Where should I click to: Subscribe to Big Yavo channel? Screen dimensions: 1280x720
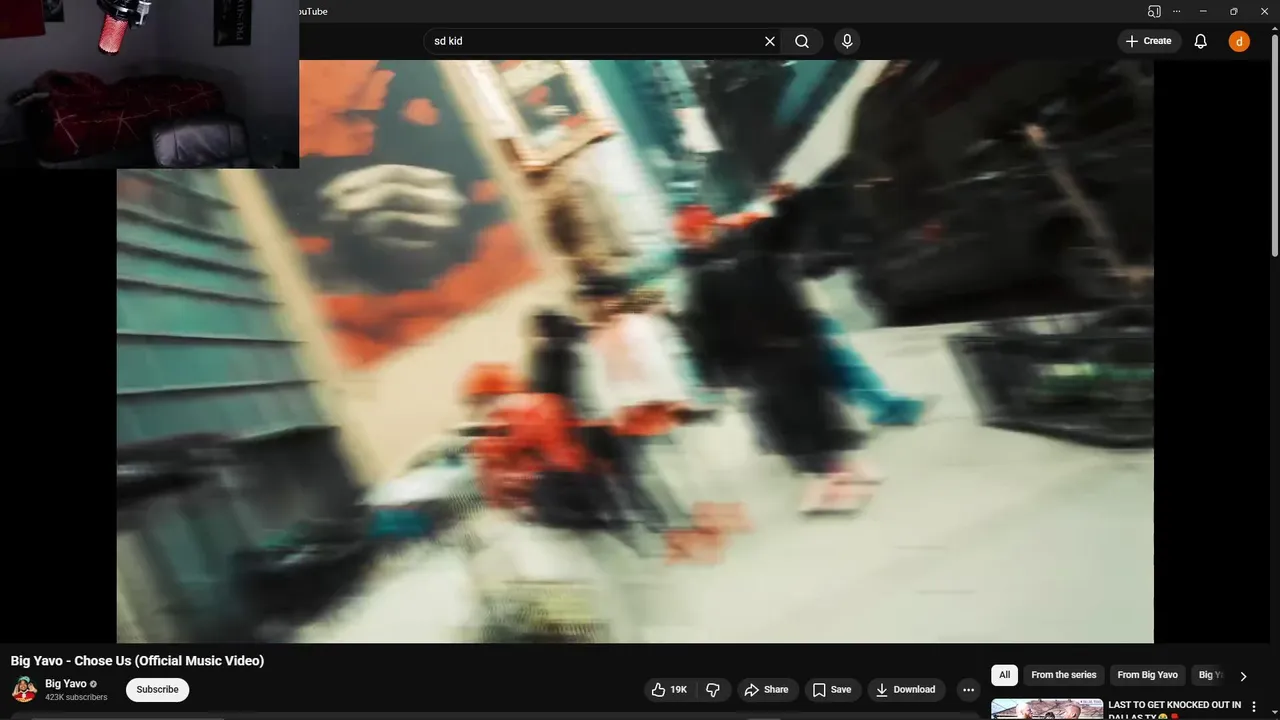pyautogui.click(x=157, y=689)
